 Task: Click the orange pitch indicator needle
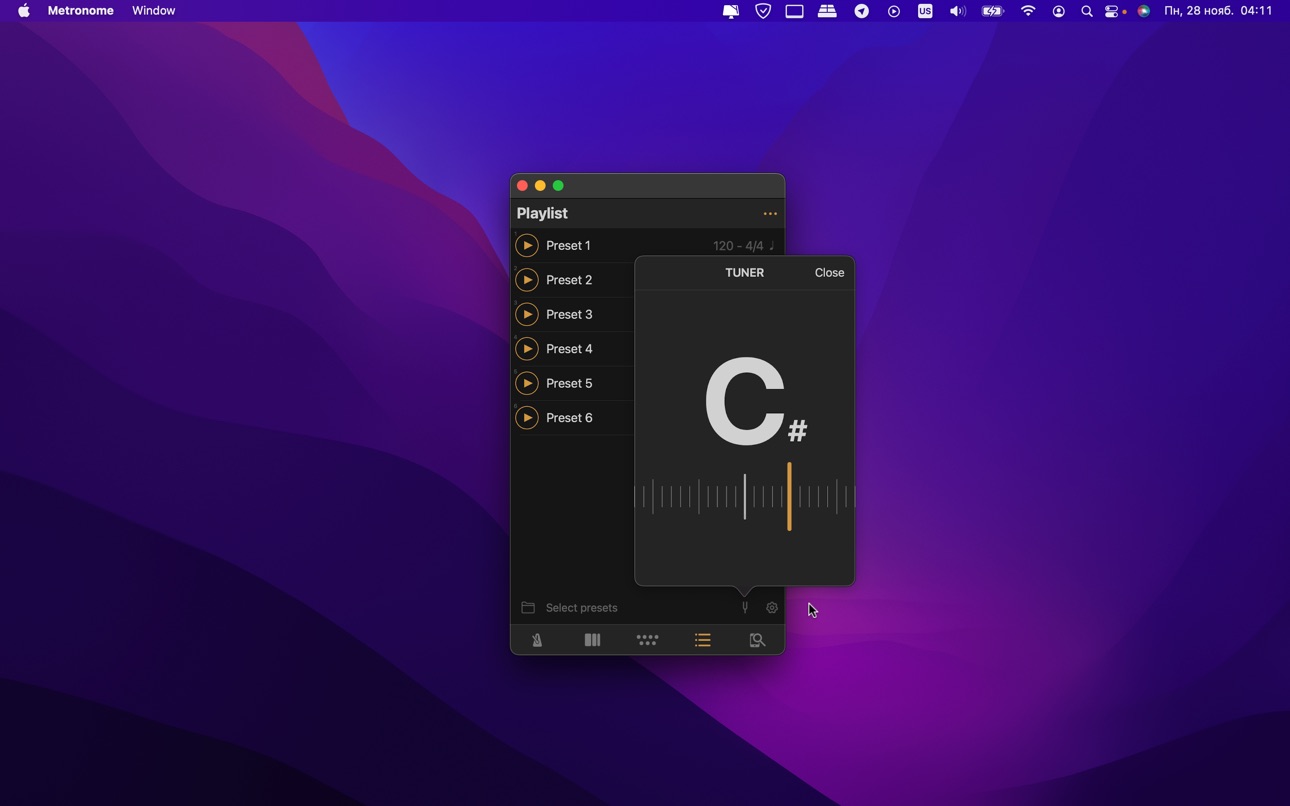(789, 496)
